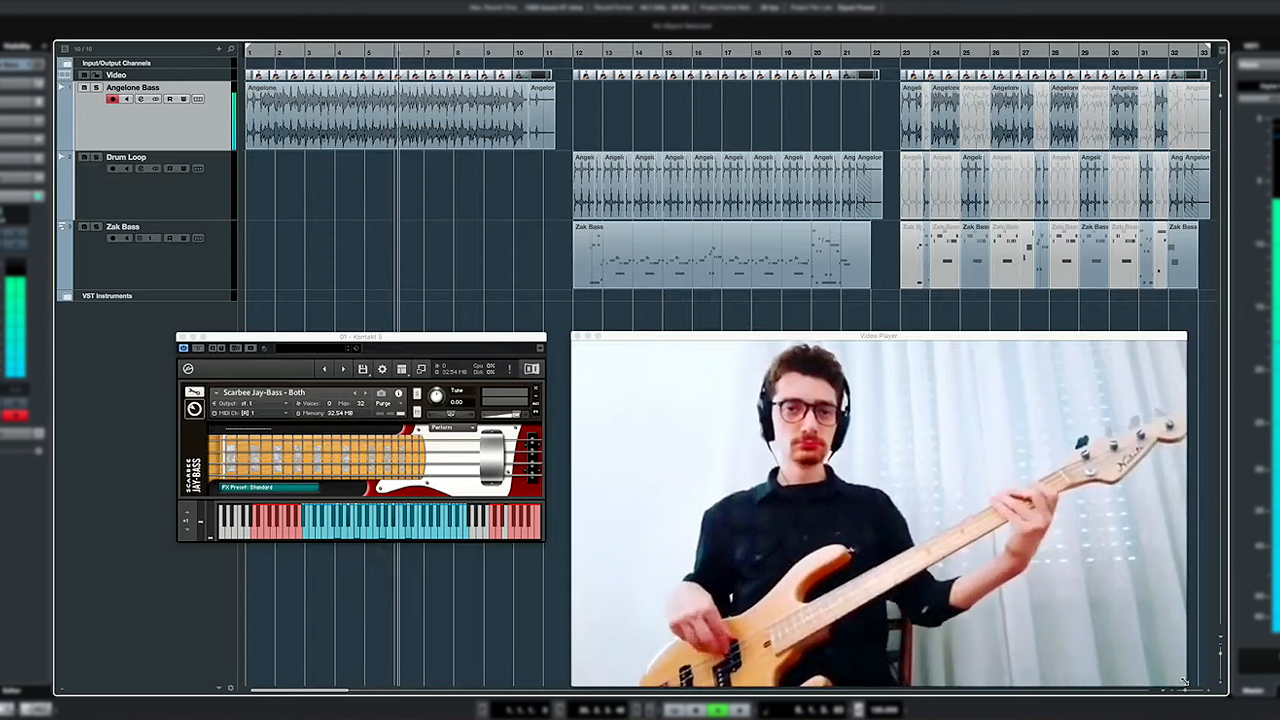
Task: Solo the Drum Loop track
Action: click(96, 157)
